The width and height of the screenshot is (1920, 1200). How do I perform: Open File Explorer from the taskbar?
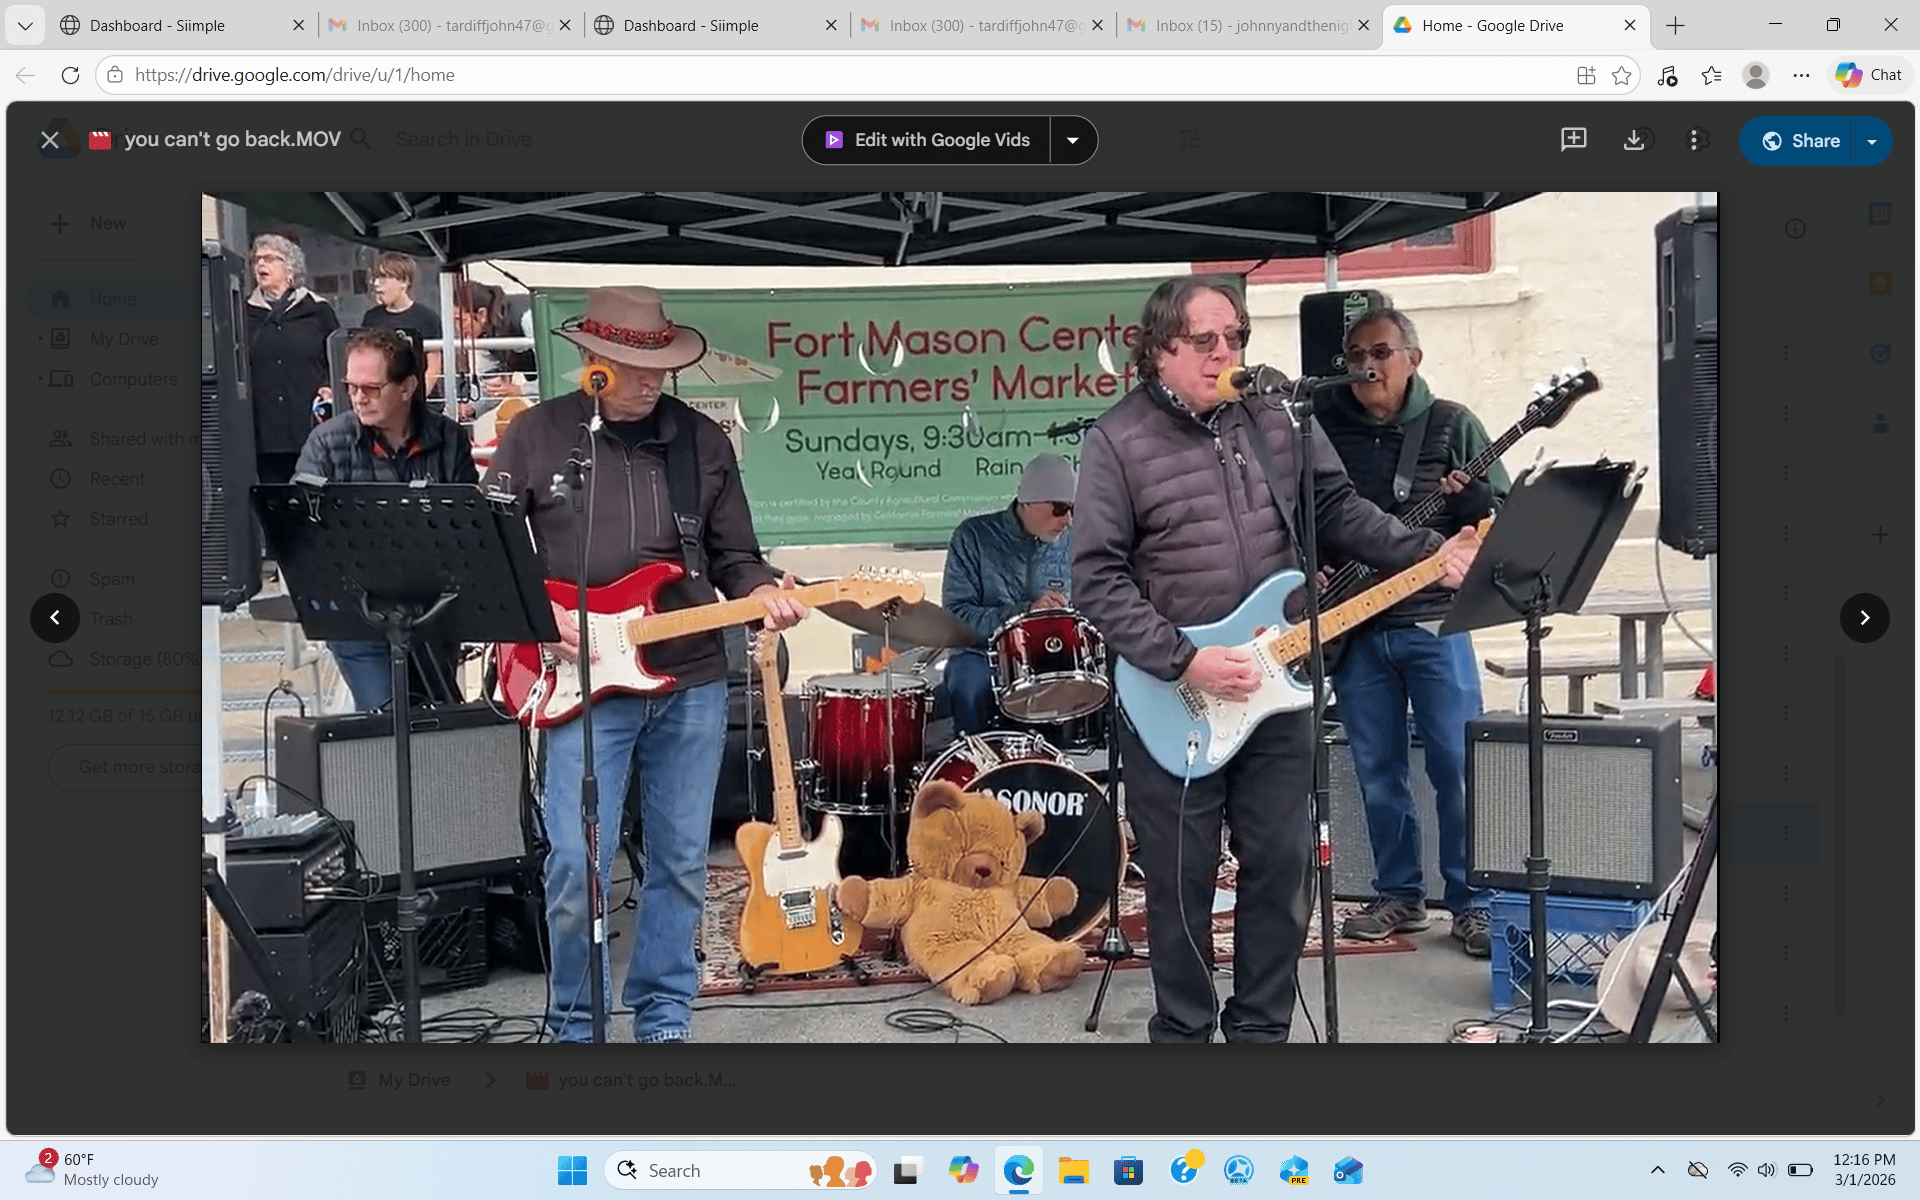(x=1073, y=1170)
